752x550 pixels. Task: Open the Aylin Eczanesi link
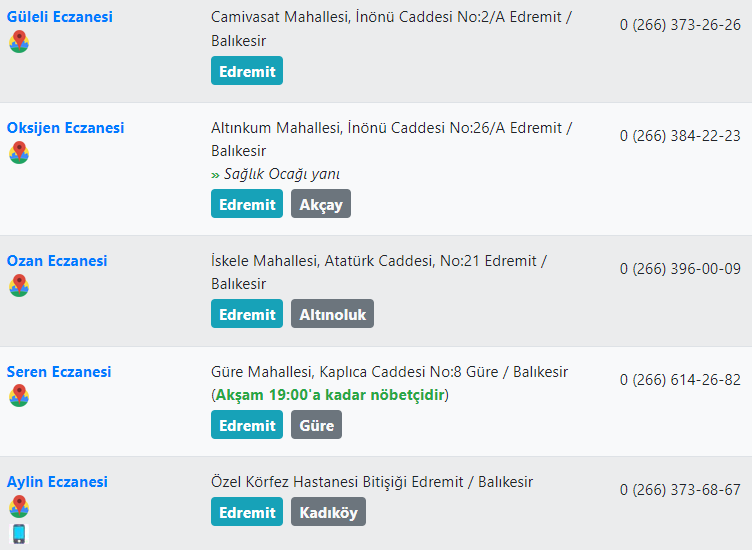[x=57, y=481]
